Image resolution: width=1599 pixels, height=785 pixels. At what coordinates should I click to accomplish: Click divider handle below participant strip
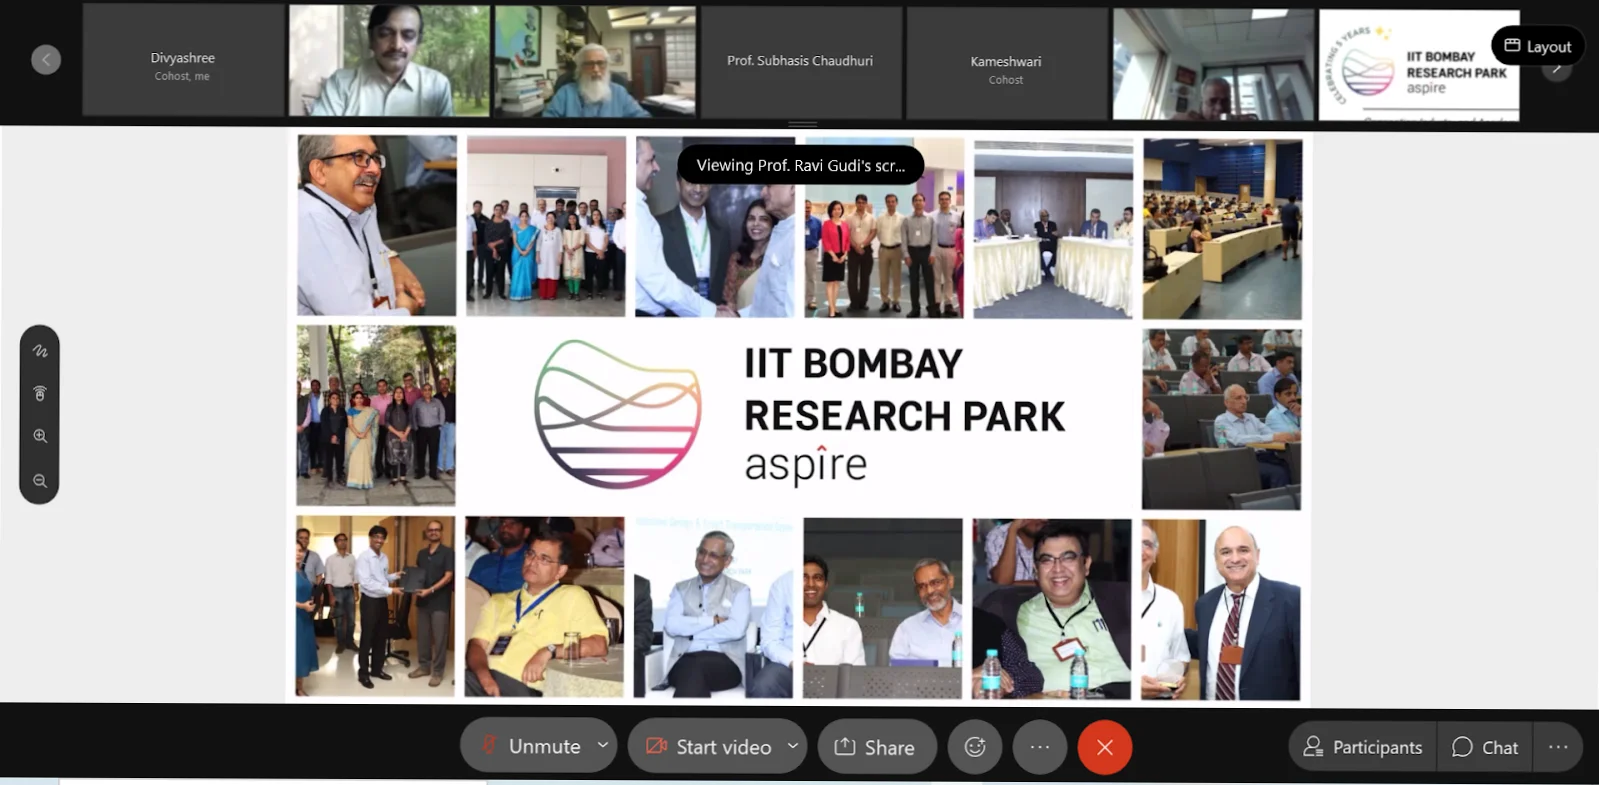[x=803, y=125]
